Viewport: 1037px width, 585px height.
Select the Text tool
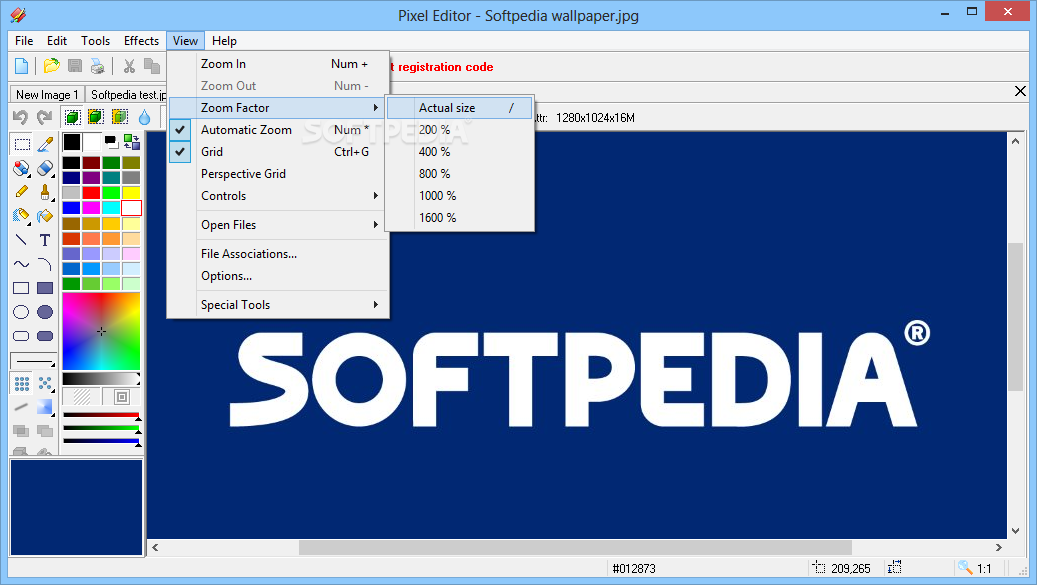[45, 240]
